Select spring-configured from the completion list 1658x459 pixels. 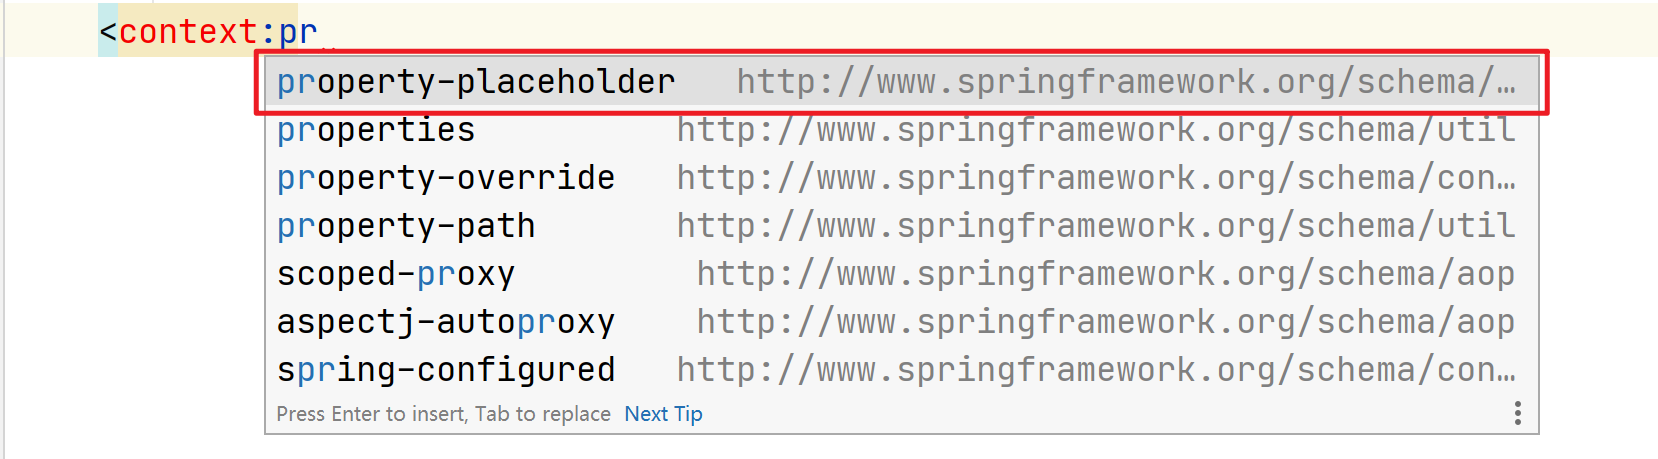[x=446, y=370]
